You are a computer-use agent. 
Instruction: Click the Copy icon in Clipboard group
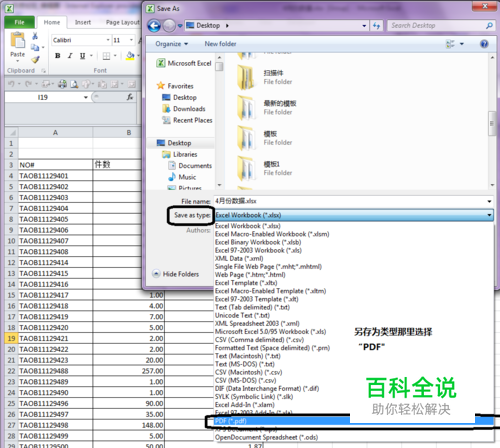point(35,47)
